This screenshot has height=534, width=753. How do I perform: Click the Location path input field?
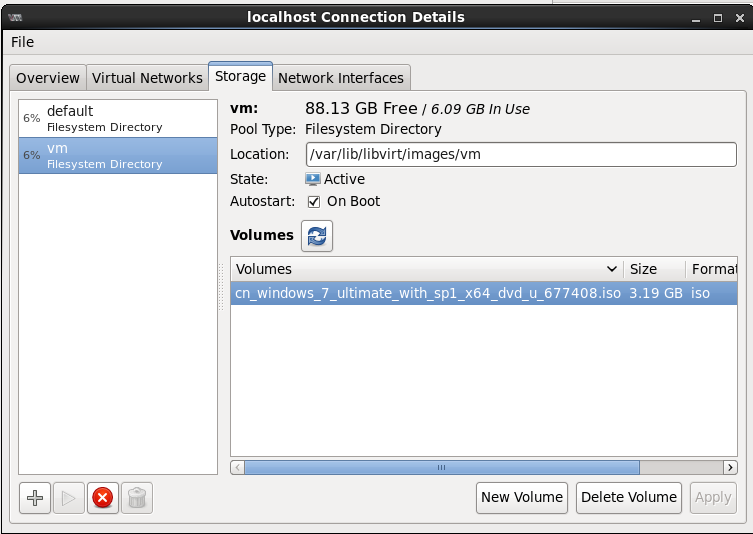521,155
